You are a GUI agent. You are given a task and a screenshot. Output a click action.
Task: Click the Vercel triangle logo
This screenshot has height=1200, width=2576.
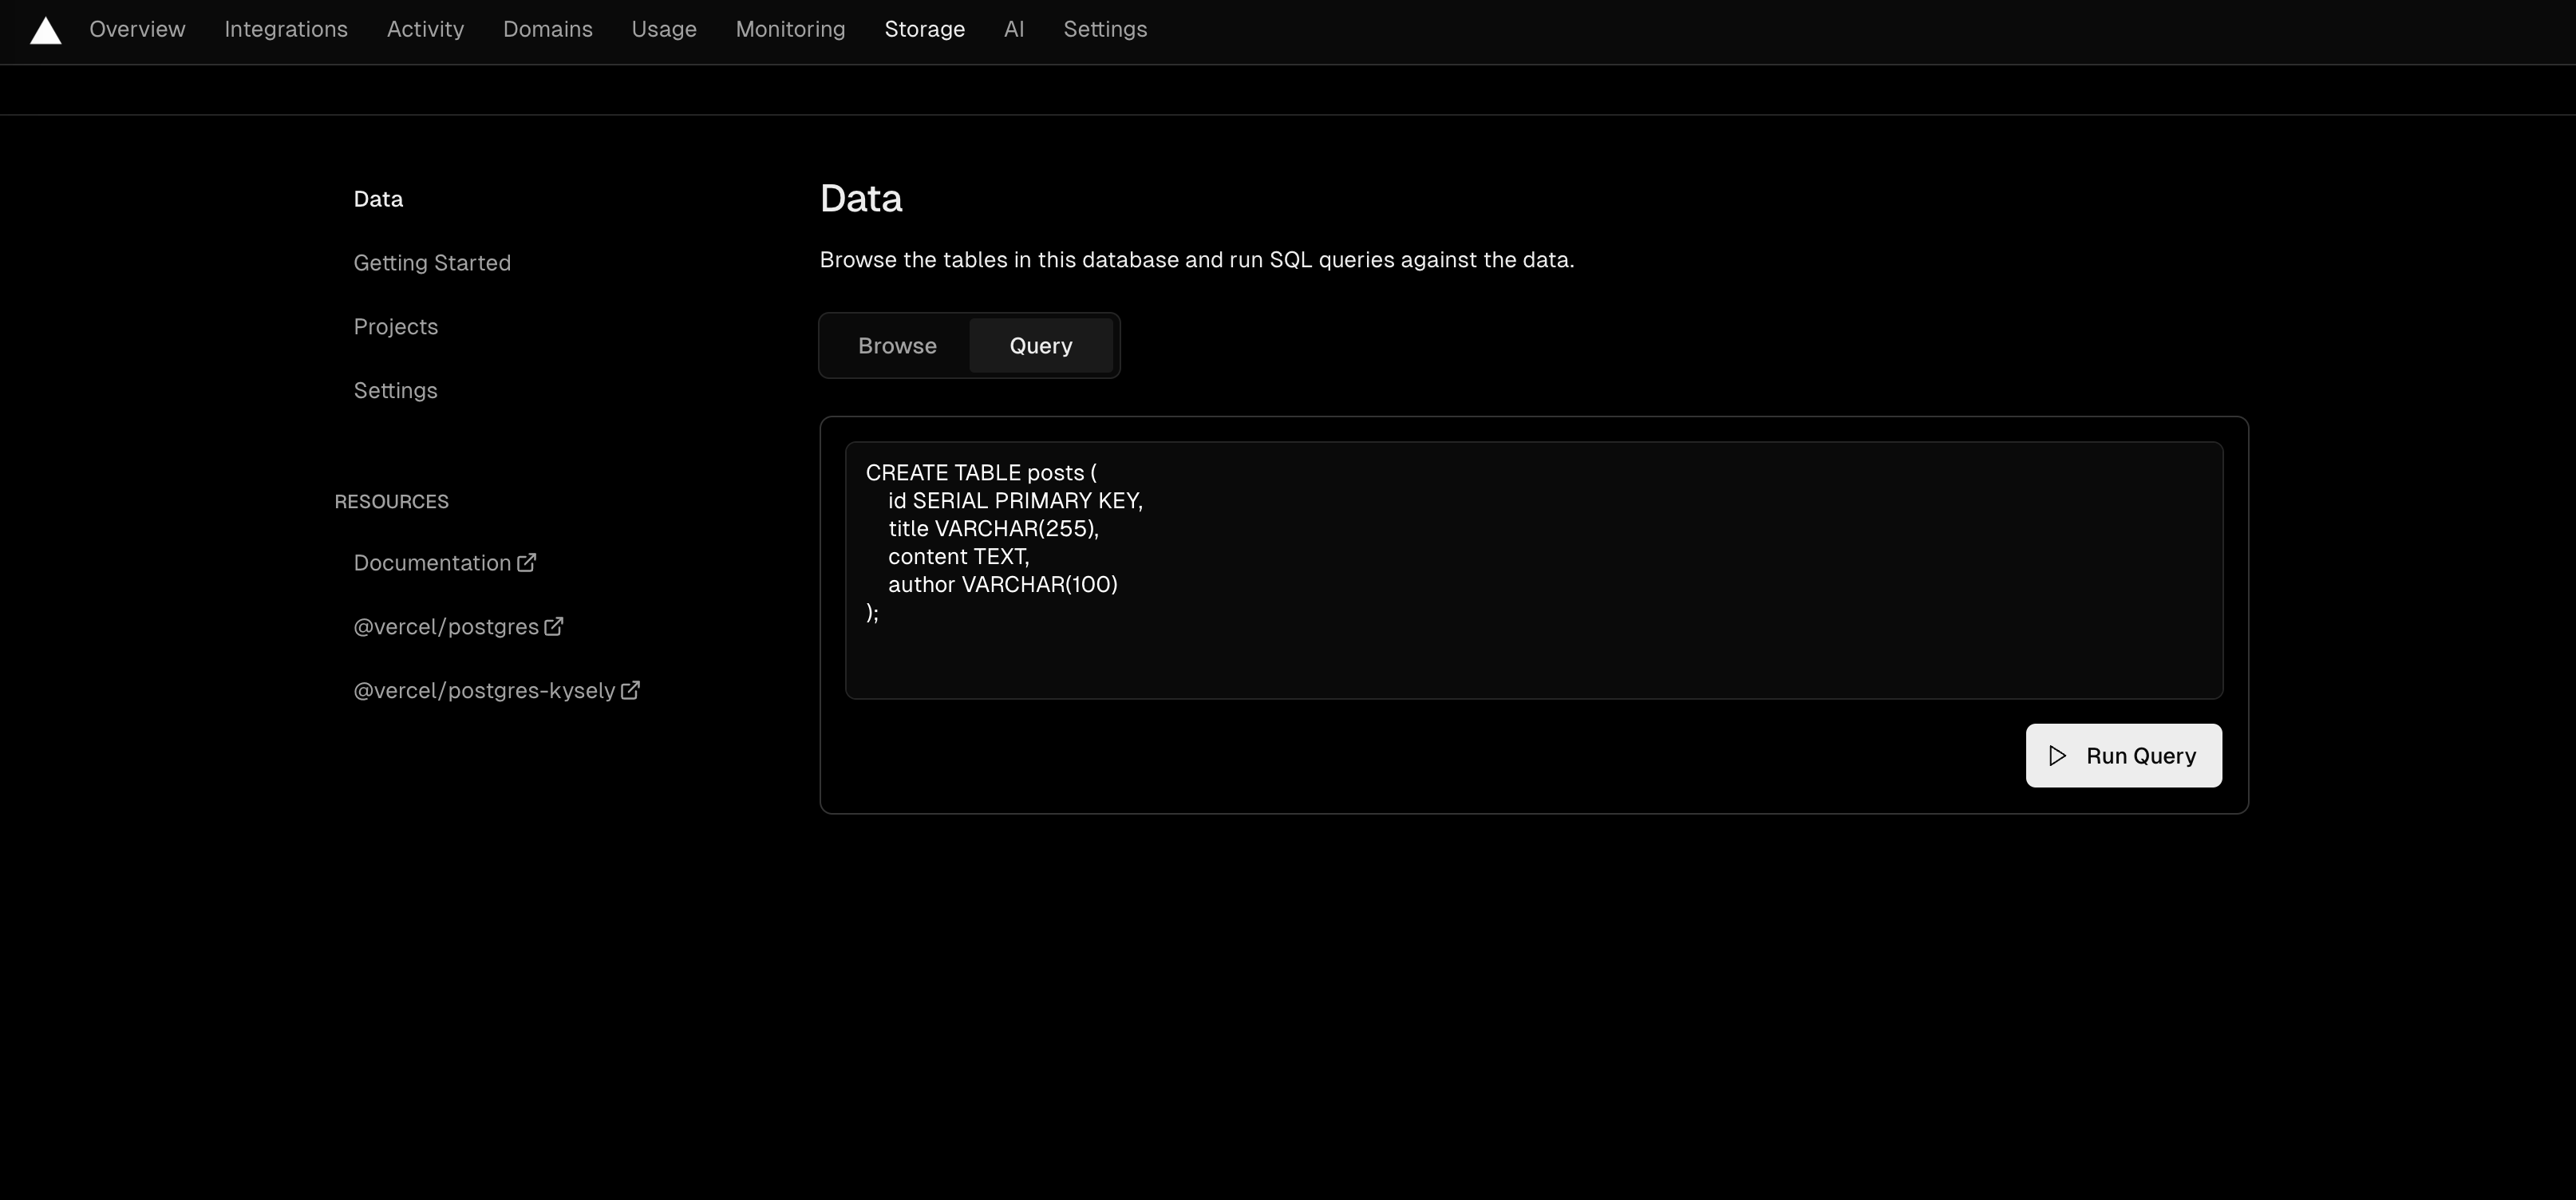pos(45,31)
